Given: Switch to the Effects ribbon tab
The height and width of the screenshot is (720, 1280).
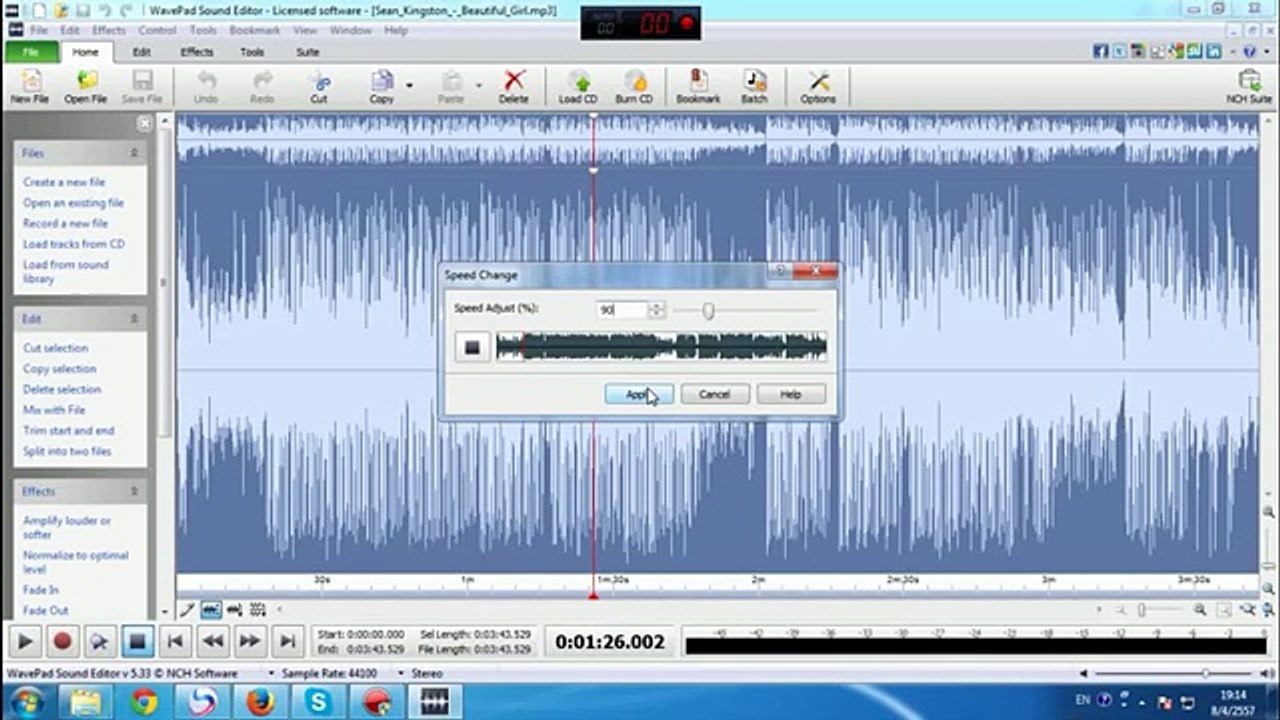Looking at the screenshot, I should click(197, 52).
